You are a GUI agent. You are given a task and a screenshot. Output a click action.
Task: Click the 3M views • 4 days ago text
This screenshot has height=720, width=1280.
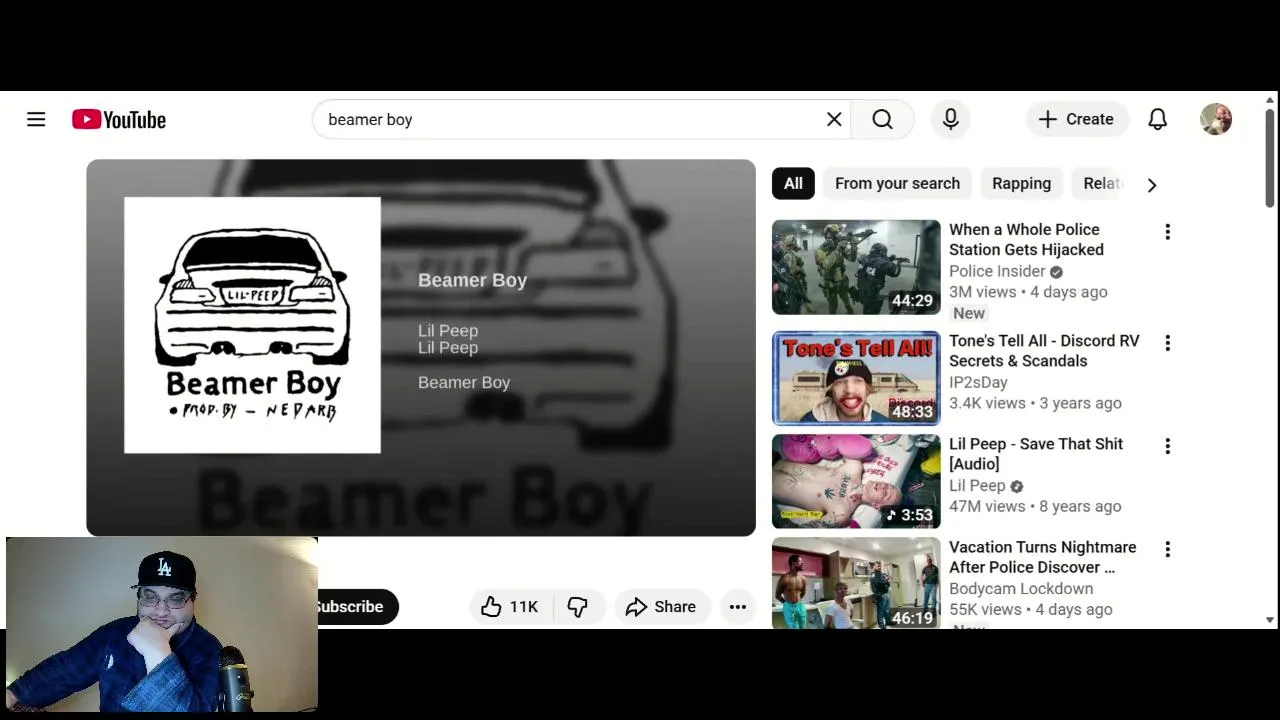(1028, 292)
